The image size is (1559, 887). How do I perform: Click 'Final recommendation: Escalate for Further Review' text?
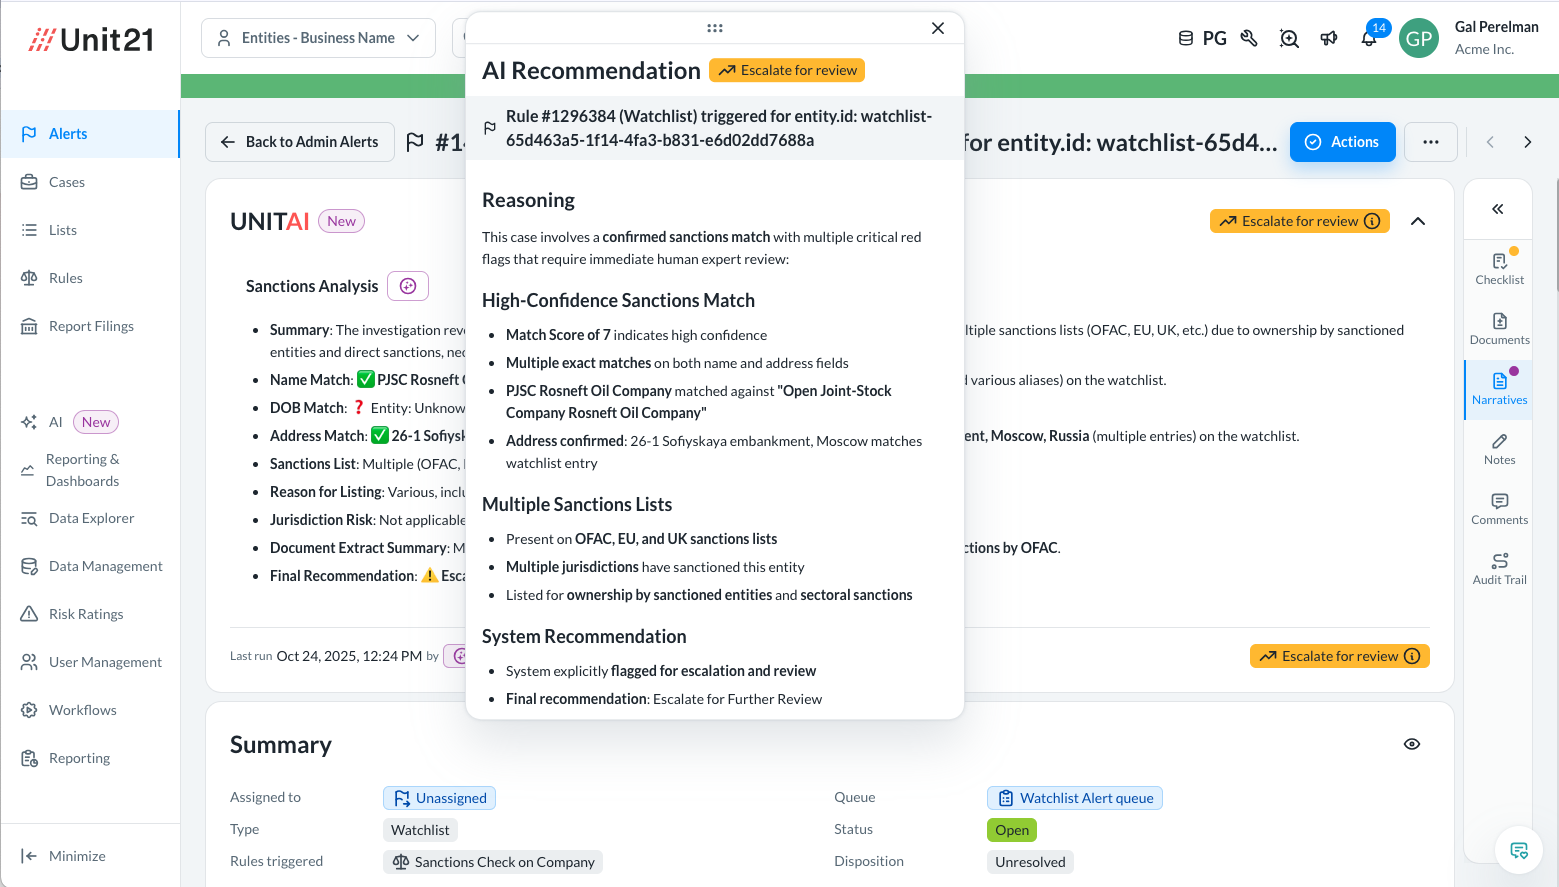point(664,699)
